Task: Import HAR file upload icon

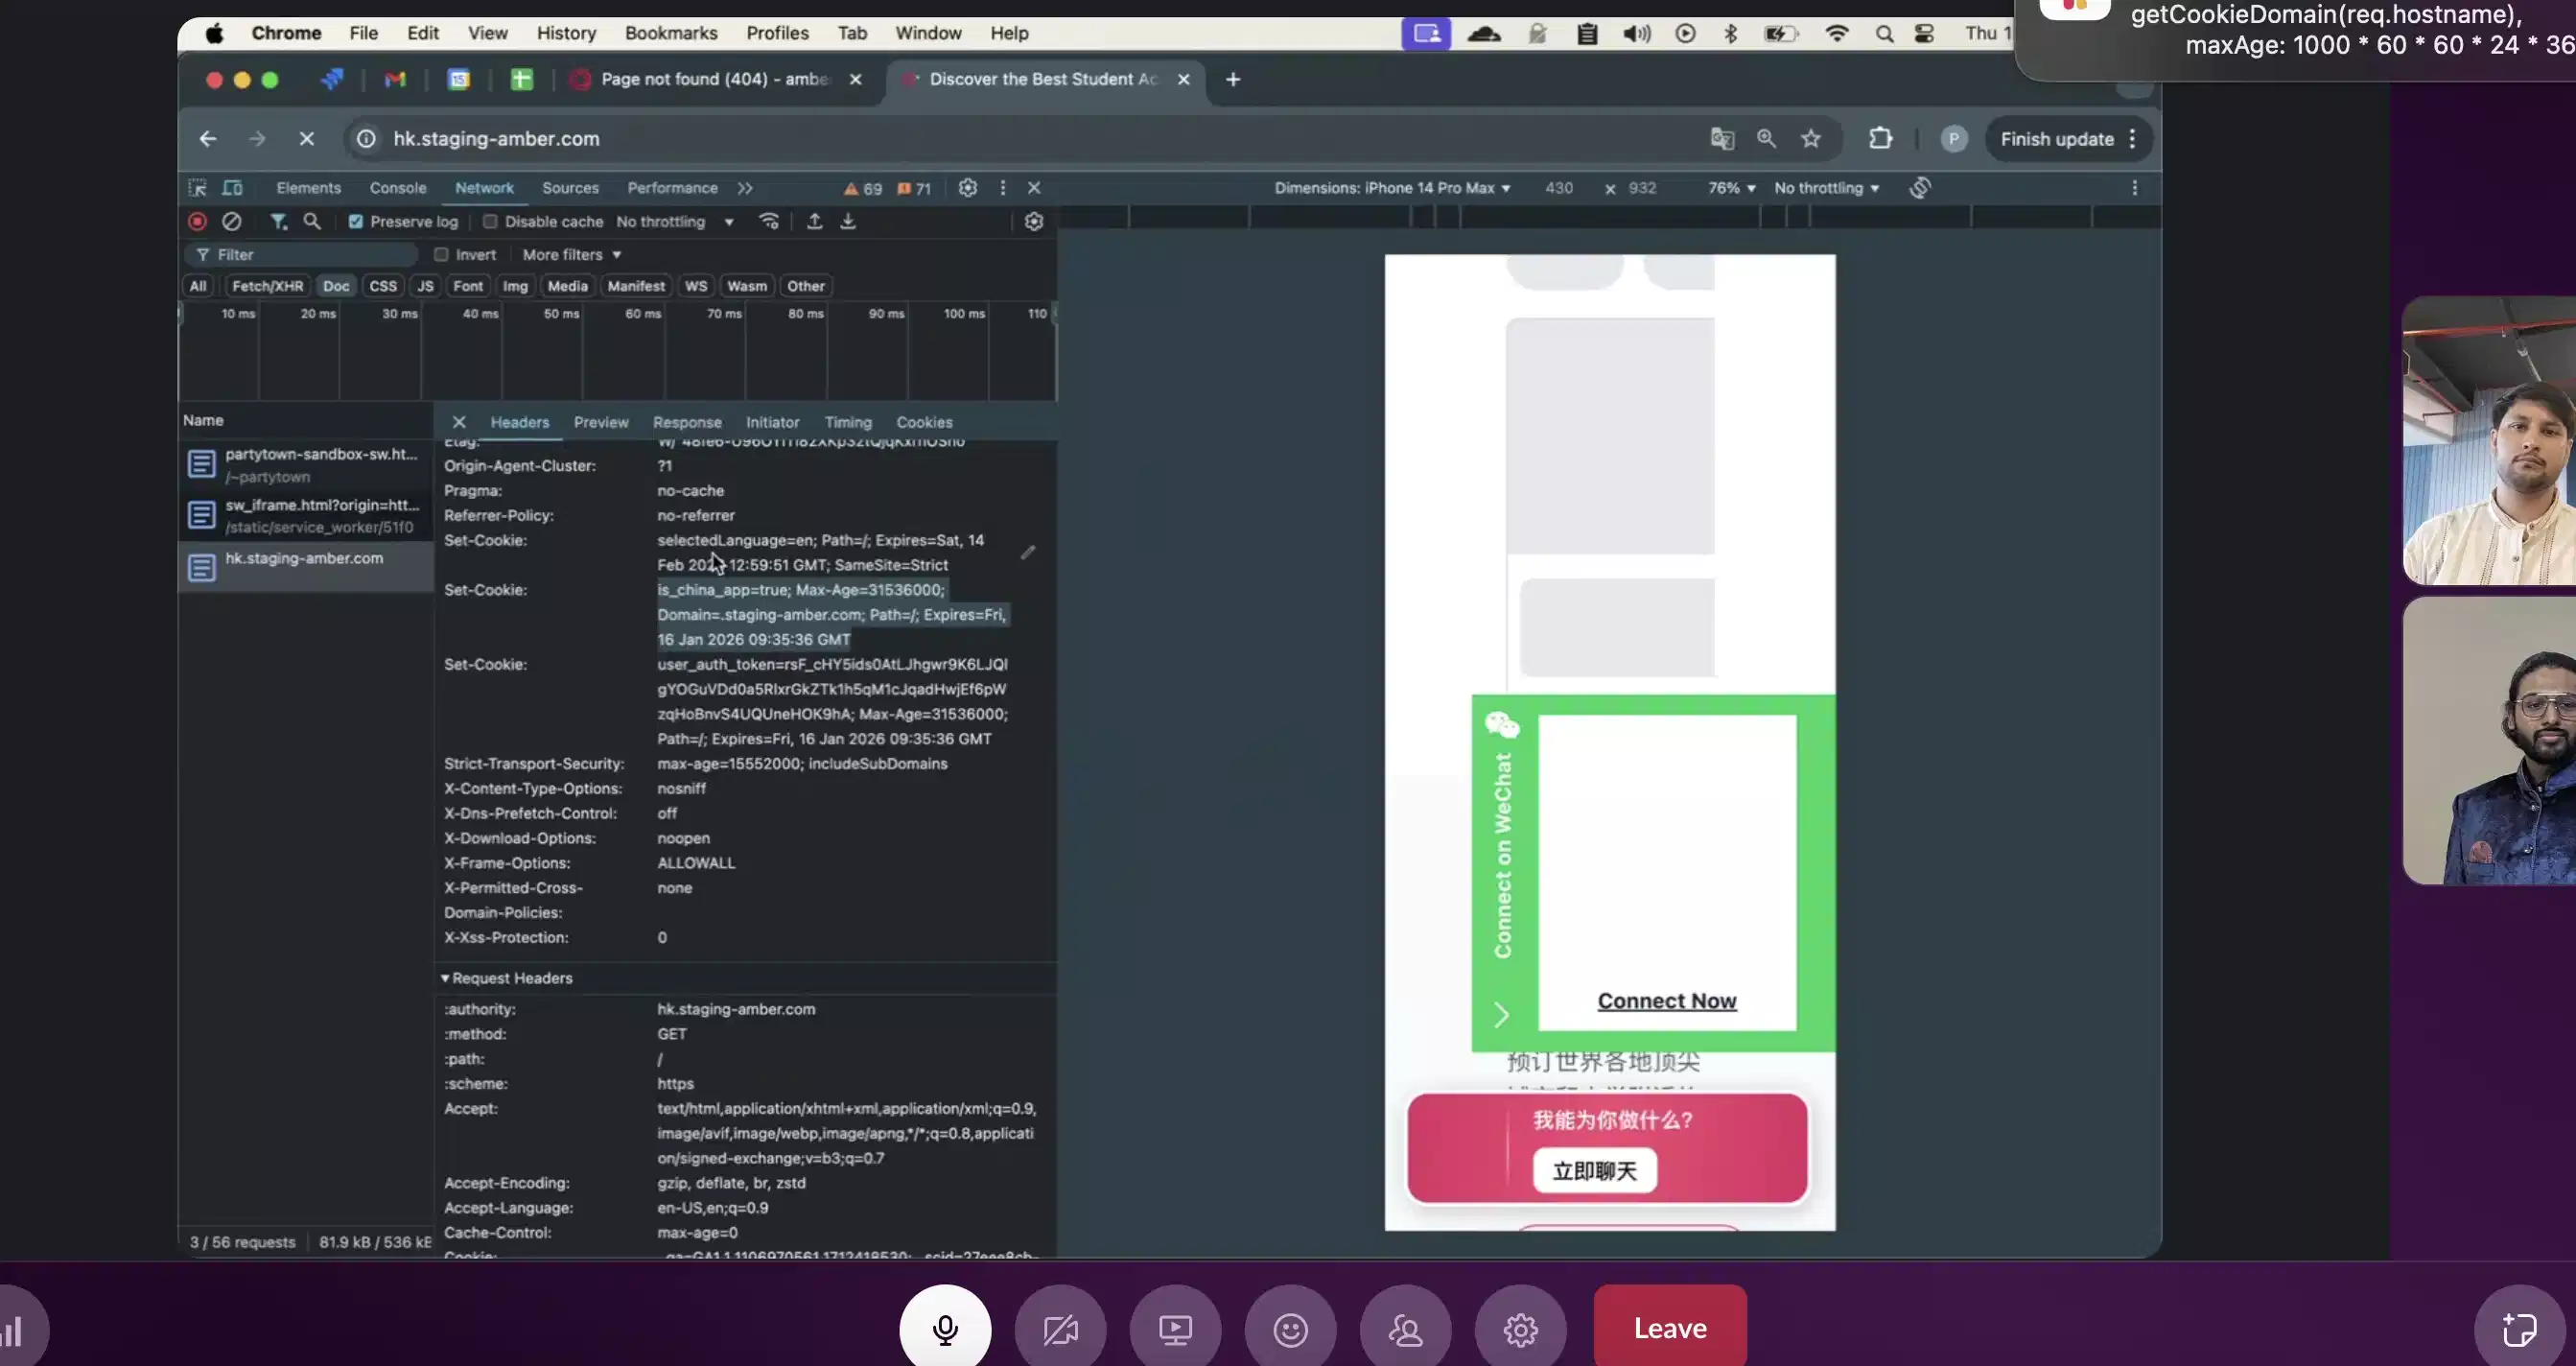Action: [815, 221]
